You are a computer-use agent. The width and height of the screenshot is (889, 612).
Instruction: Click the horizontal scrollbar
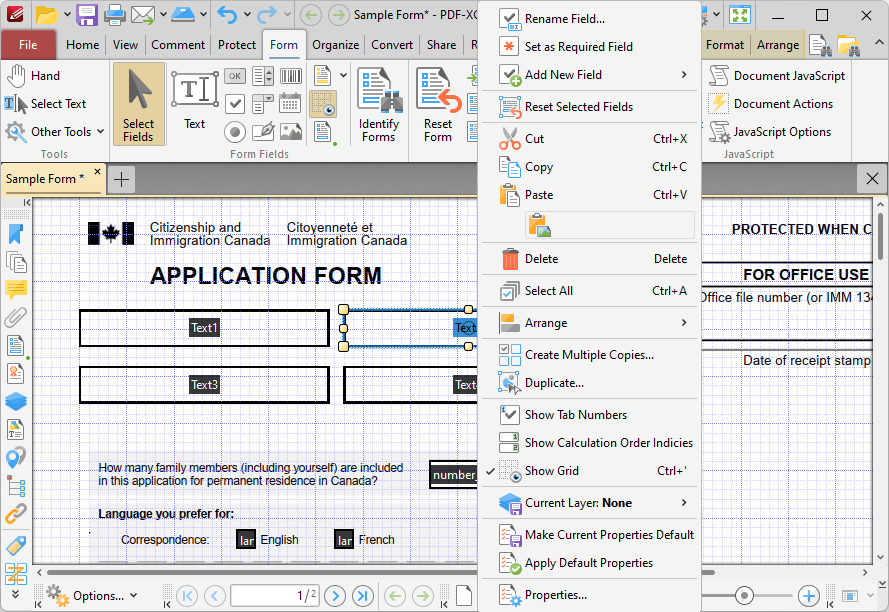coord(380,573)
